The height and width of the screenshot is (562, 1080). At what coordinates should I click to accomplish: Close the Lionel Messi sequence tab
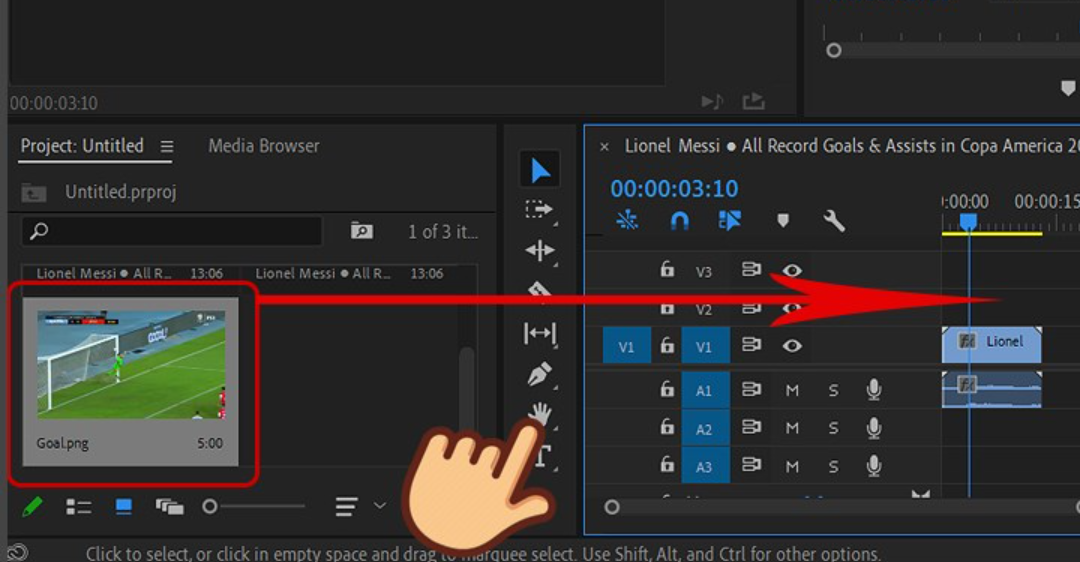click(604, 147)
